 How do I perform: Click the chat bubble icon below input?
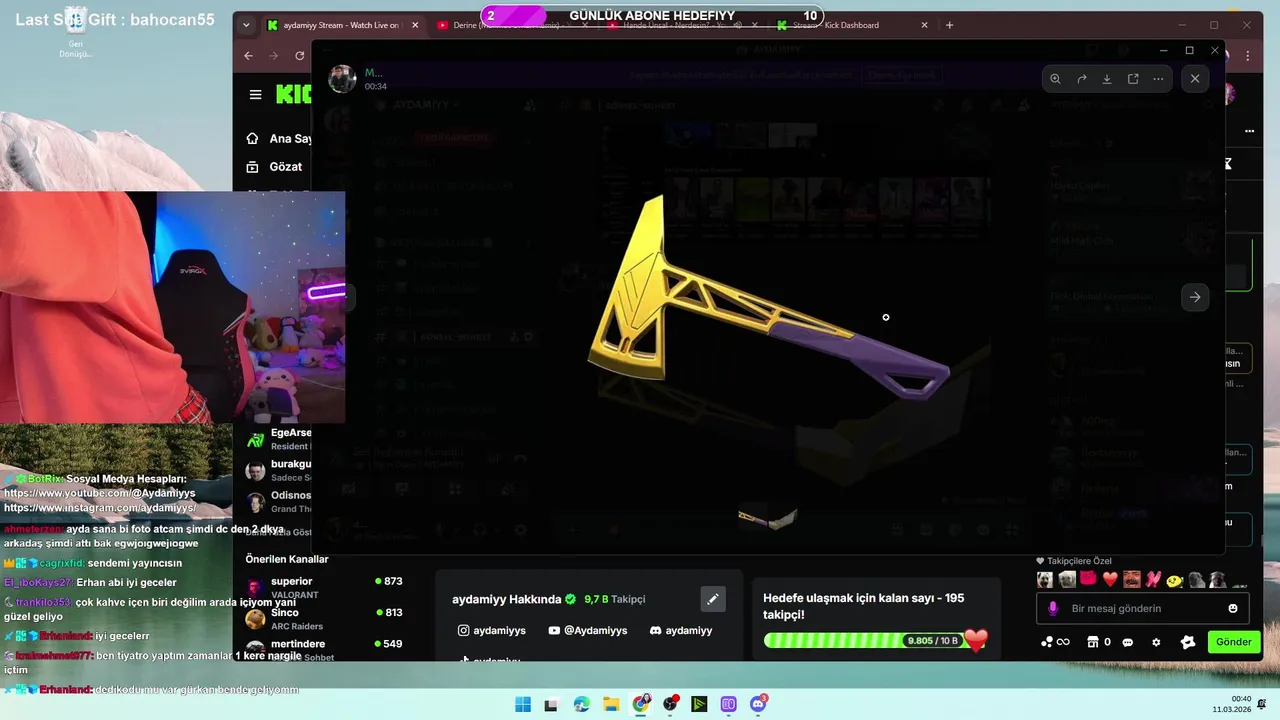coord(1128,642)
